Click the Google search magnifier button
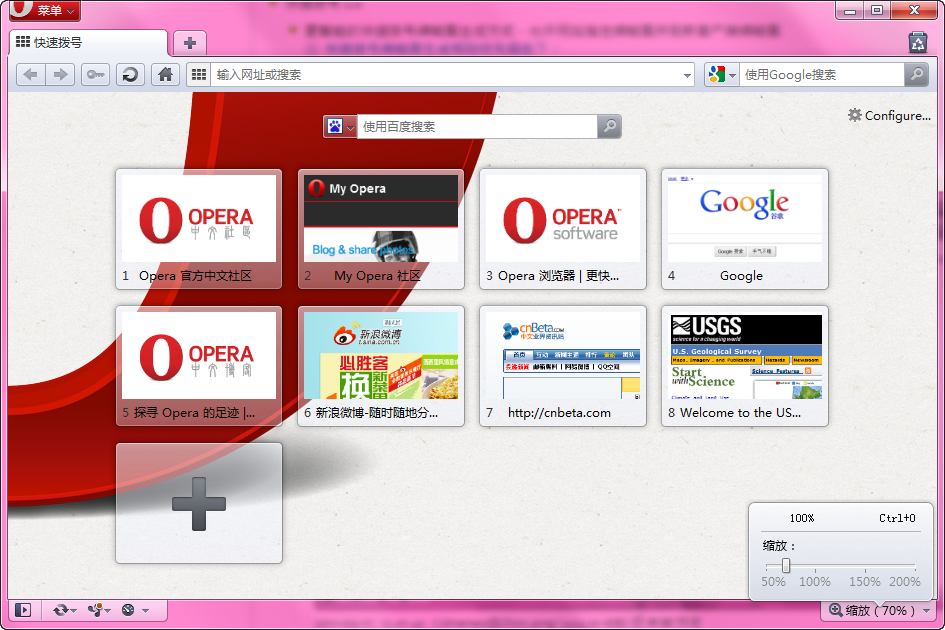 916,75
